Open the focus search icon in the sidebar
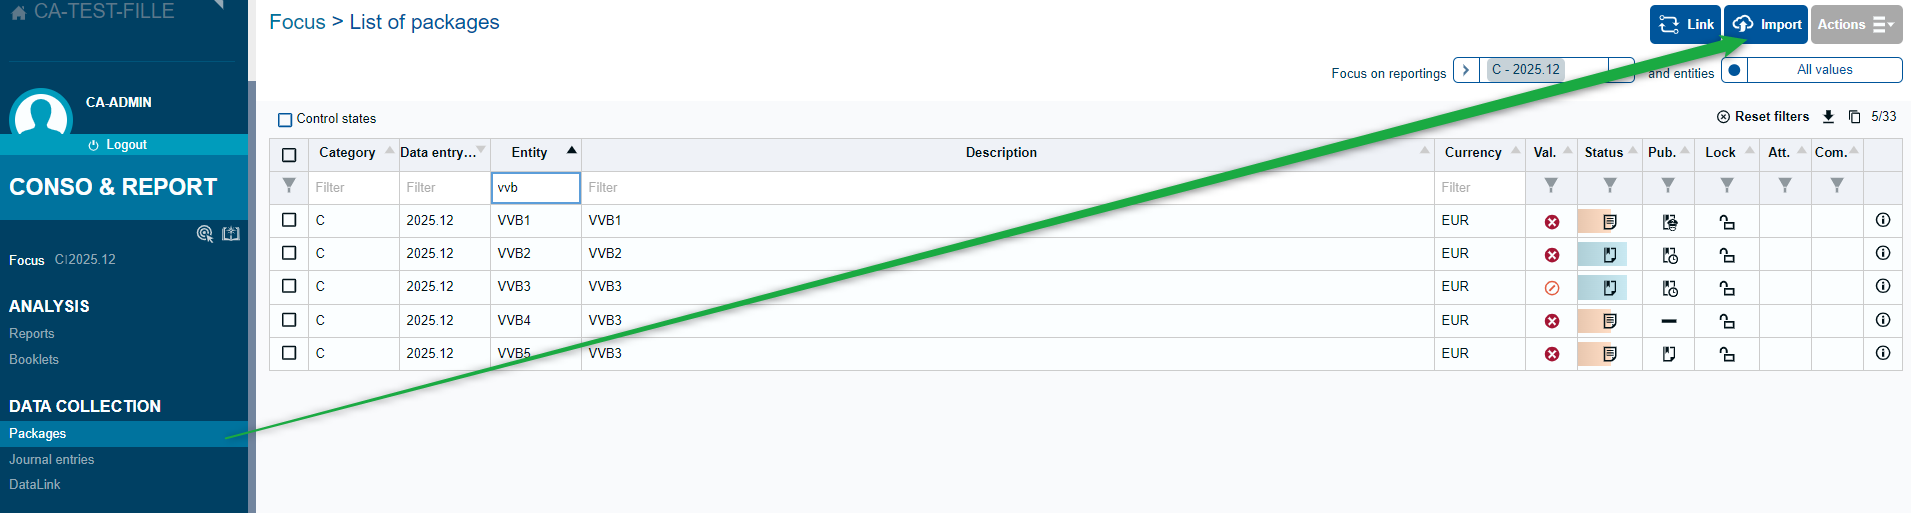The image size is (1911, 513). point(205,233)
